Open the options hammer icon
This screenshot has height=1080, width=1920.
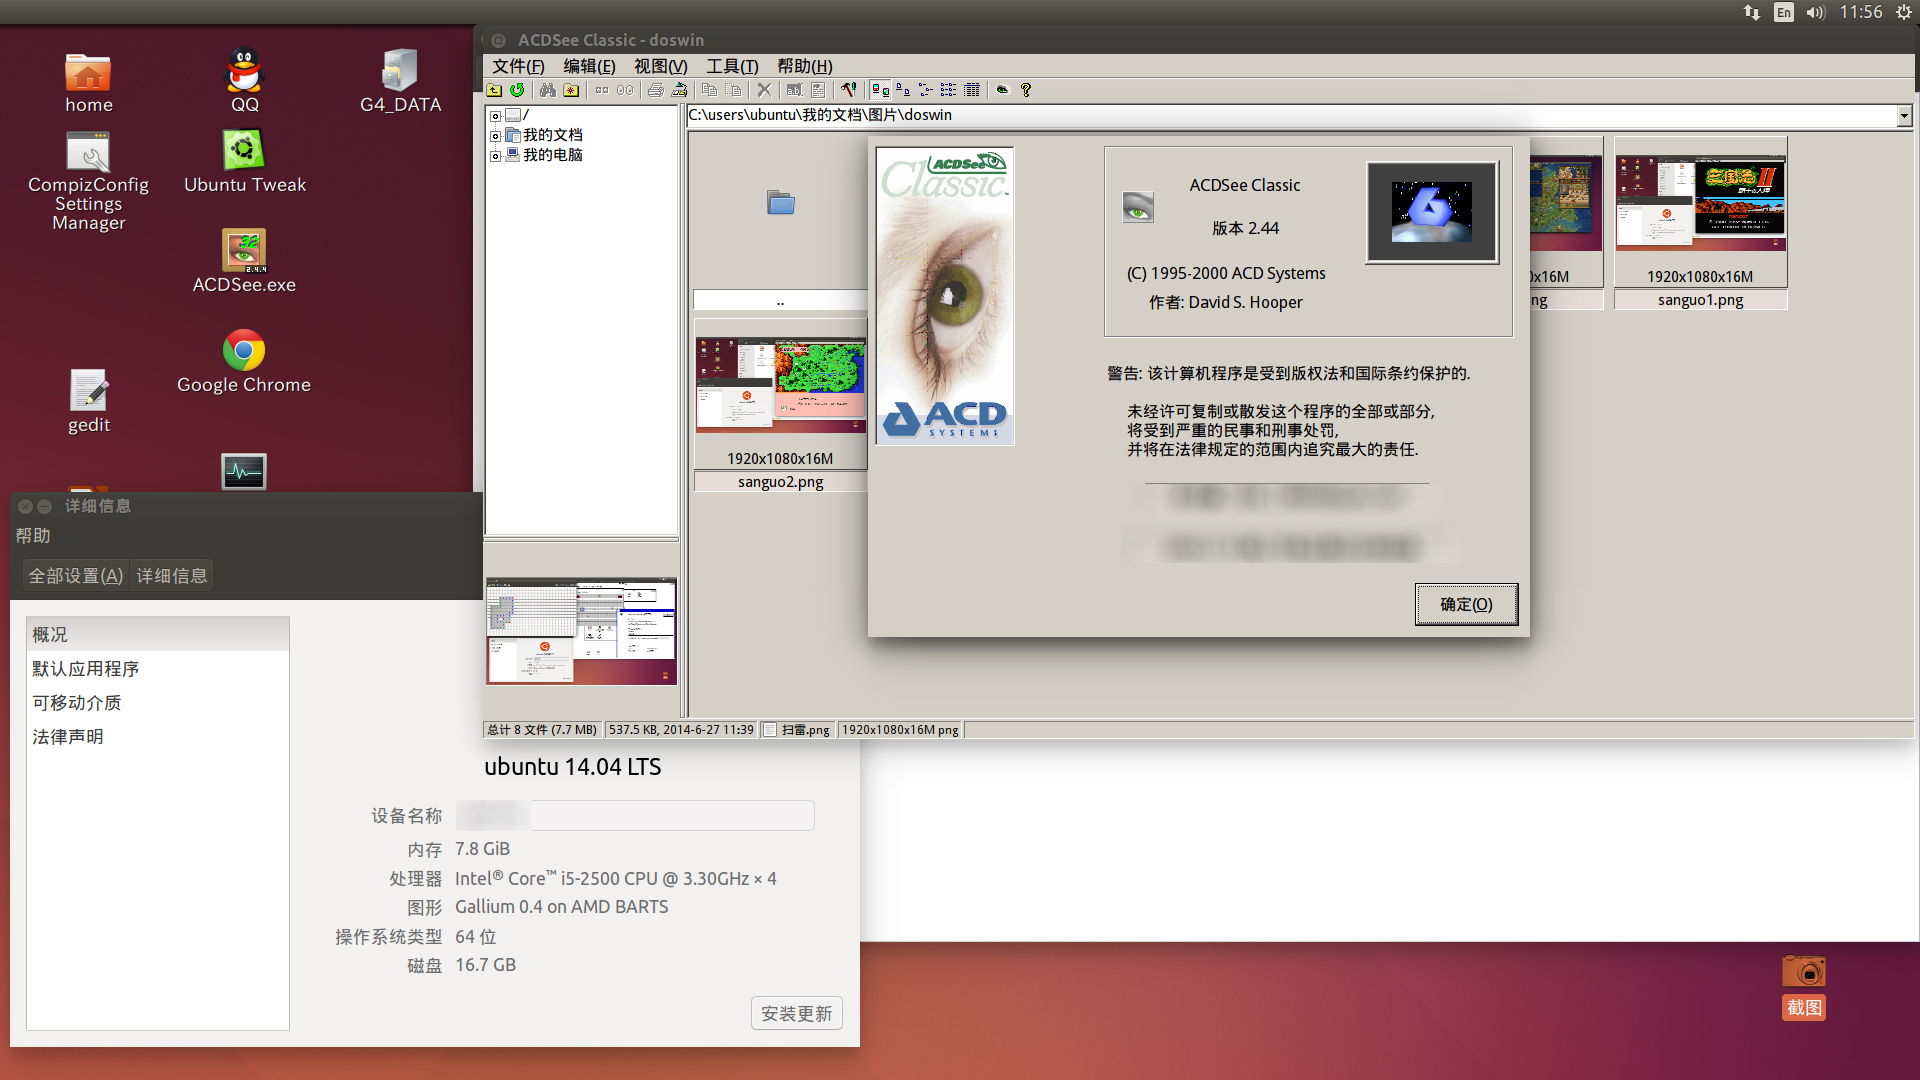pos(849,90)
